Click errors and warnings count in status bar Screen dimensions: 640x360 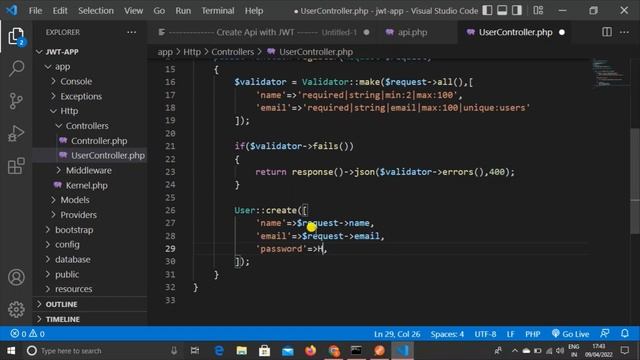click(x=28, y=334)
